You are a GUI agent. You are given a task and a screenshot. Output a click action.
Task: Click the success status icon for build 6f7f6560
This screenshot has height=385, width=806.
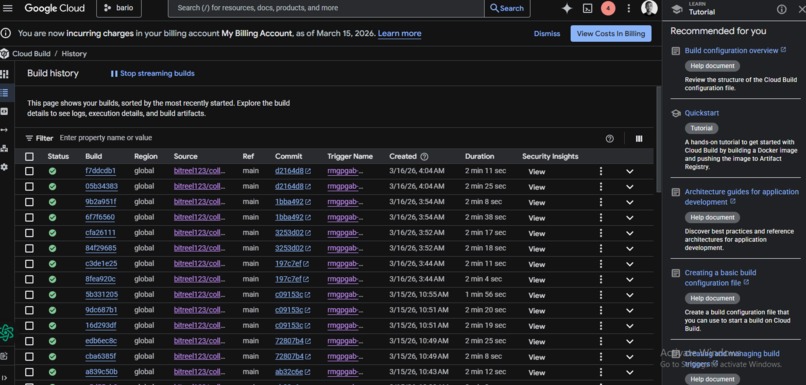(x=52, y=217)
